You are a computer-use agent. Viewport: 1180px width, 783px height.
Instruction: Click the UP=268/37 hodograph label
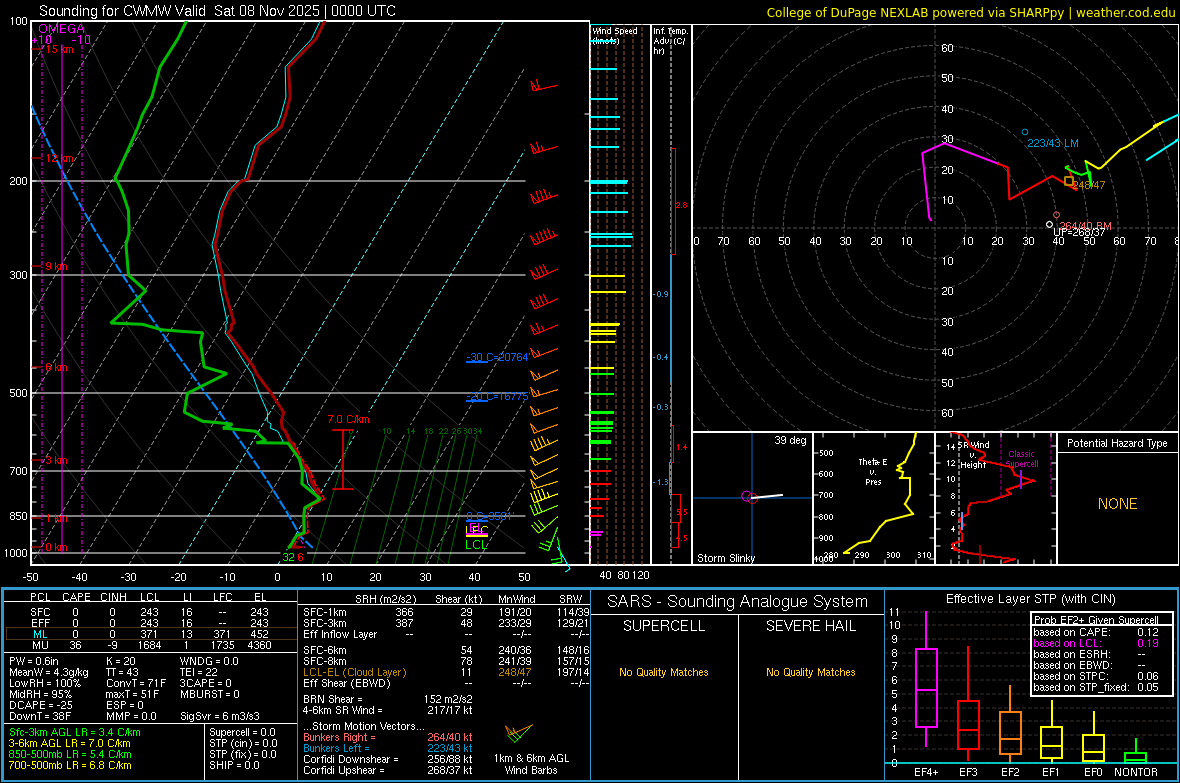(1079, 233)
